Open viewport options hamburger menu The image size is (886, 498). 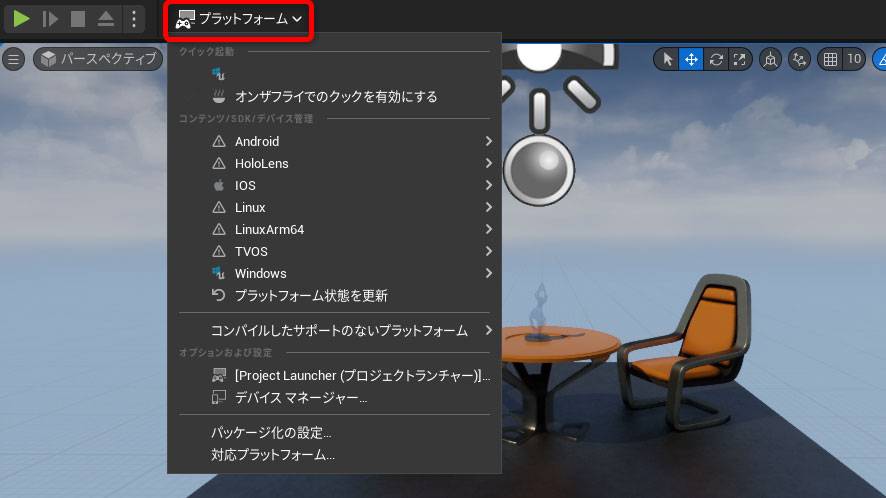pos(14,59)
